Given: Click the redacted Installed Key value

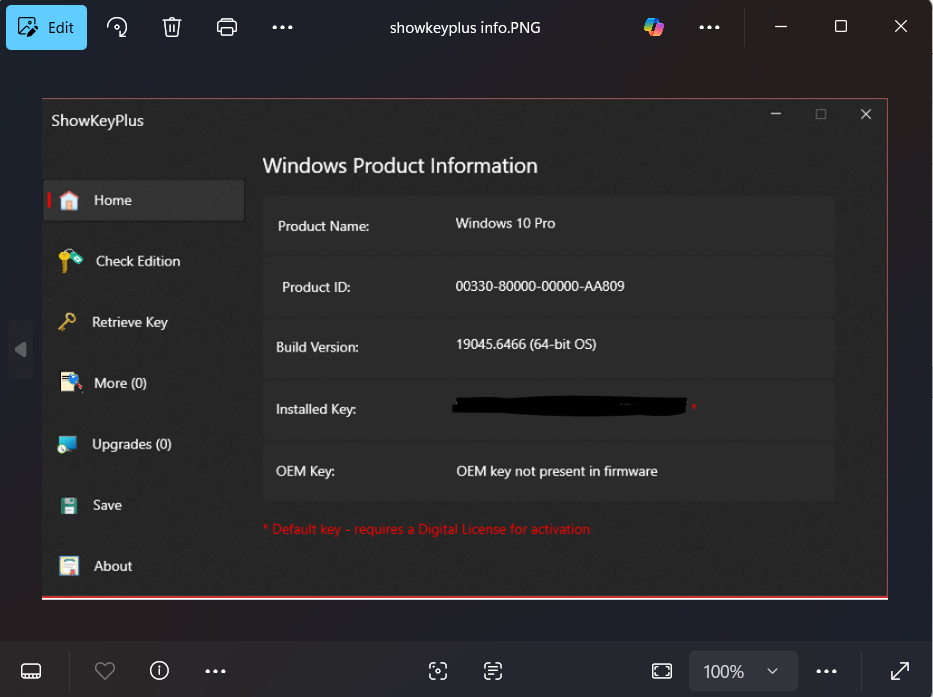Looking at the screenshot, I should coord(569,406).
